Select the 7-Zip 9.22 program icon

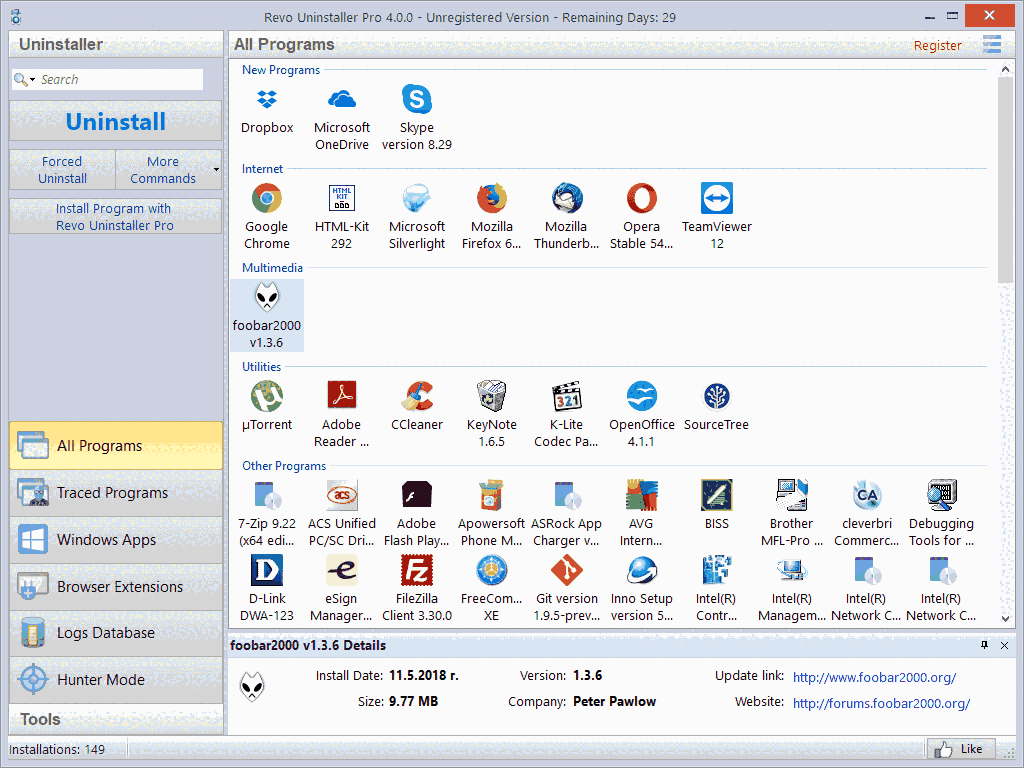pyautogui.click(x=266, y=495)
